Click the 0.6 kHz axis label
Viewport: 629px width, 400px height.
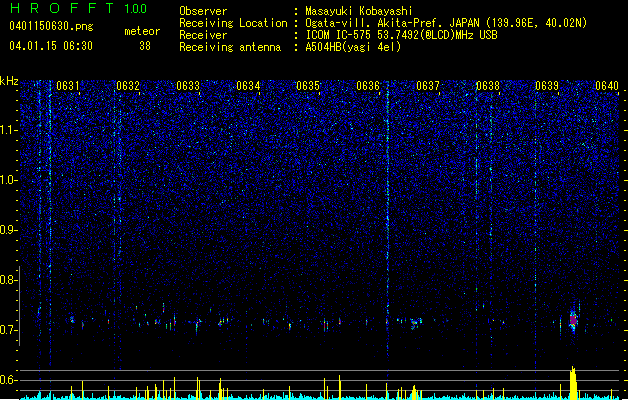[x=9, y=380]
